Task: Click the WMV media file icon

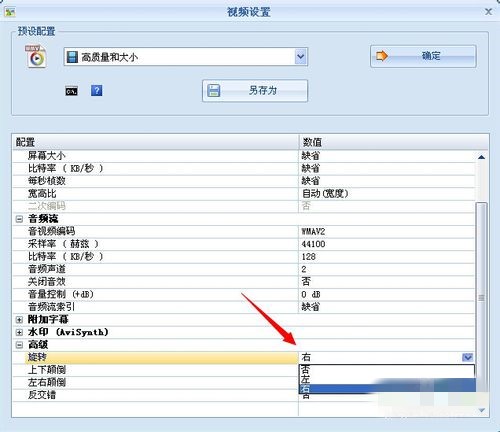Action: [36, 57]
